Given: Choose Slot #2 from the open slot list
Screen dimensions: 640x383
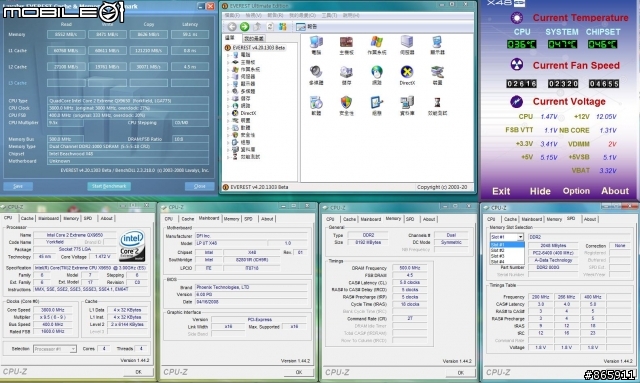Looking at the screenshot, I should pos(507,250).
